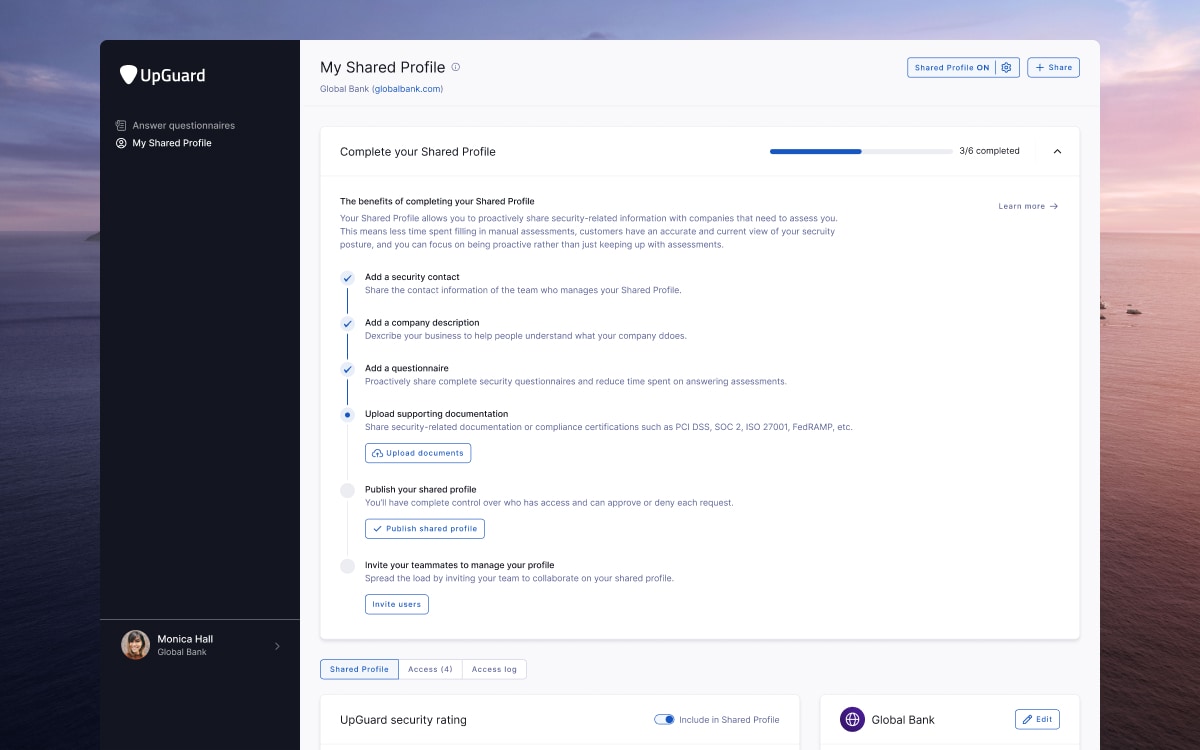This screenshot has height=750, width=1200.
Task: Click empty step circle for Publish your shared profile
Action: (348, 490)
